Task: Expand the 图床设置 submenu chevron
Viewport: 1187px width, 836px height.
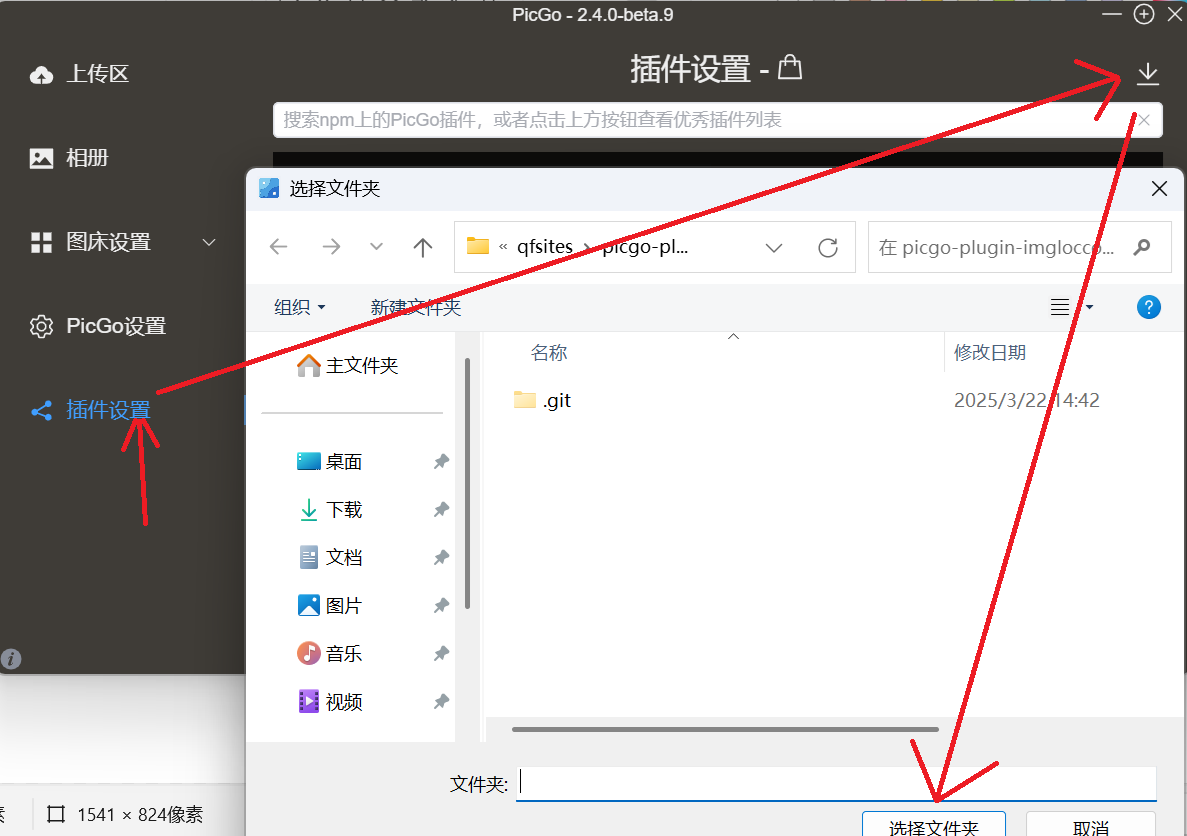Action: click(x=208, y=242)
